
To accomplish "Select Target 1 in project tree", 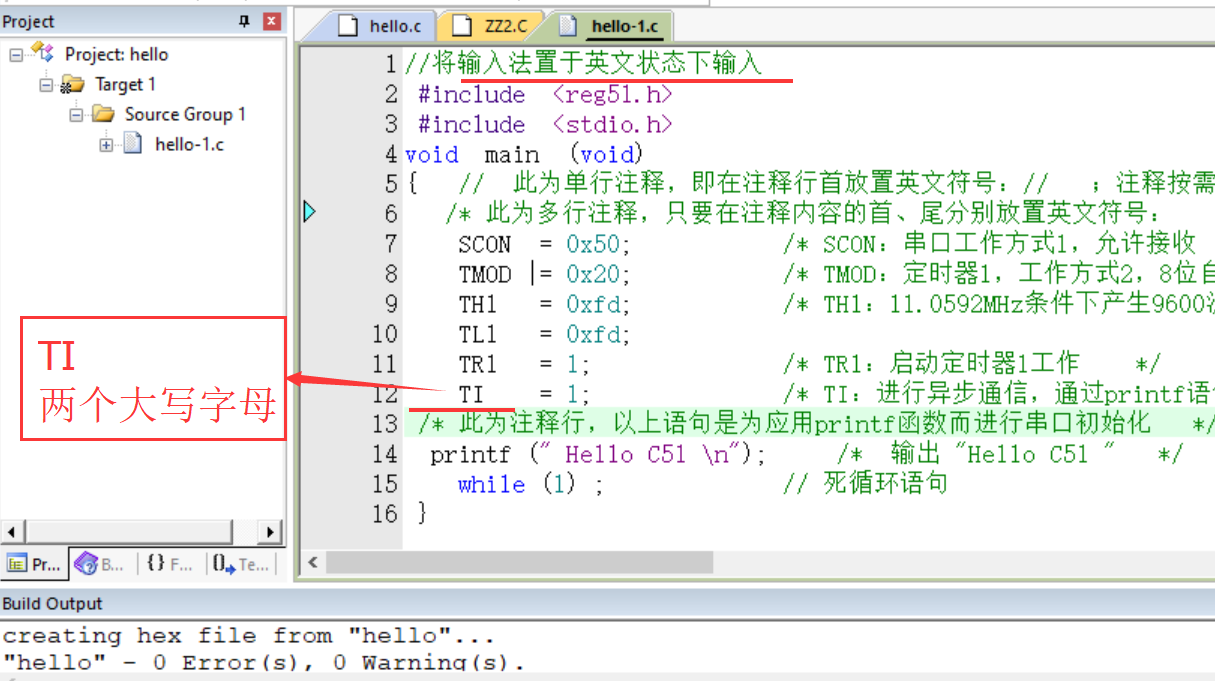I will (125, 85).
